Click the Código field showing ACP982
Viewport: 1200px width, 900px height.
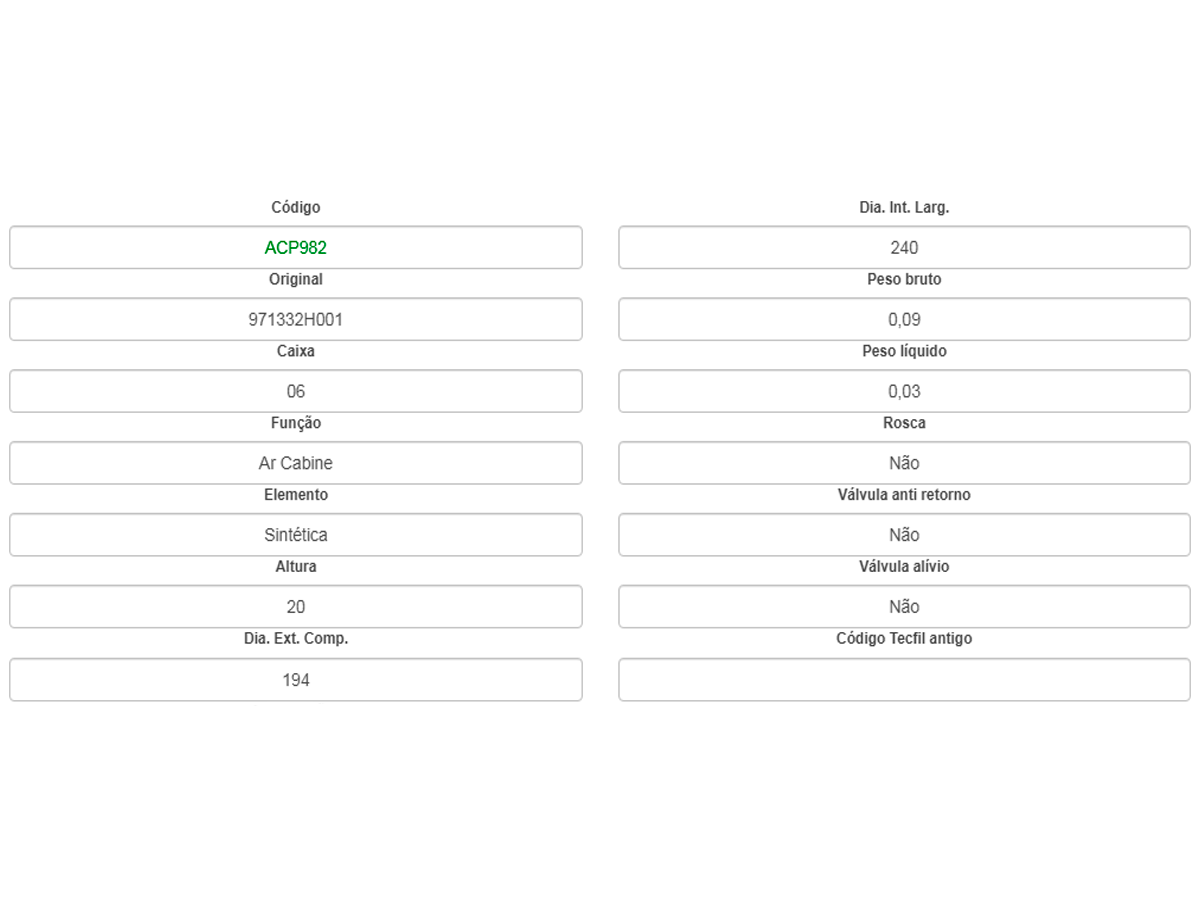click(x=296, y=248)
